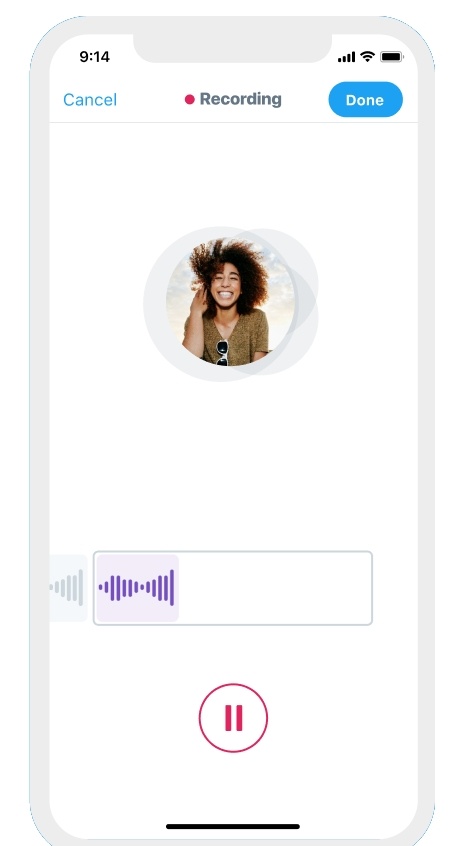
Task: Tap the phone notch cutout
Action: tap(232, 47)
